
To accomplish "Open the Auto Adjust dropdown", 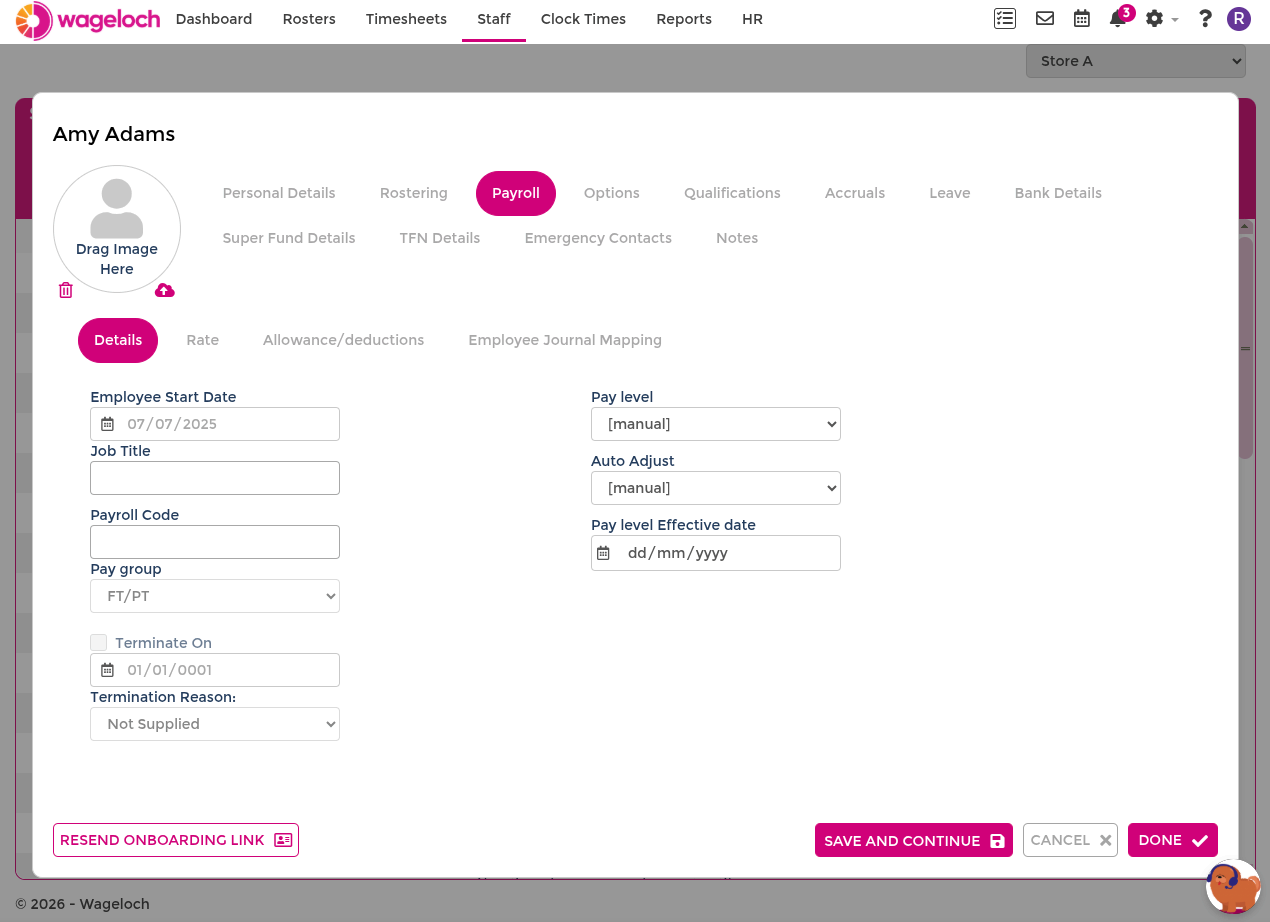I will pyautogui.click(x=716, y=488).
